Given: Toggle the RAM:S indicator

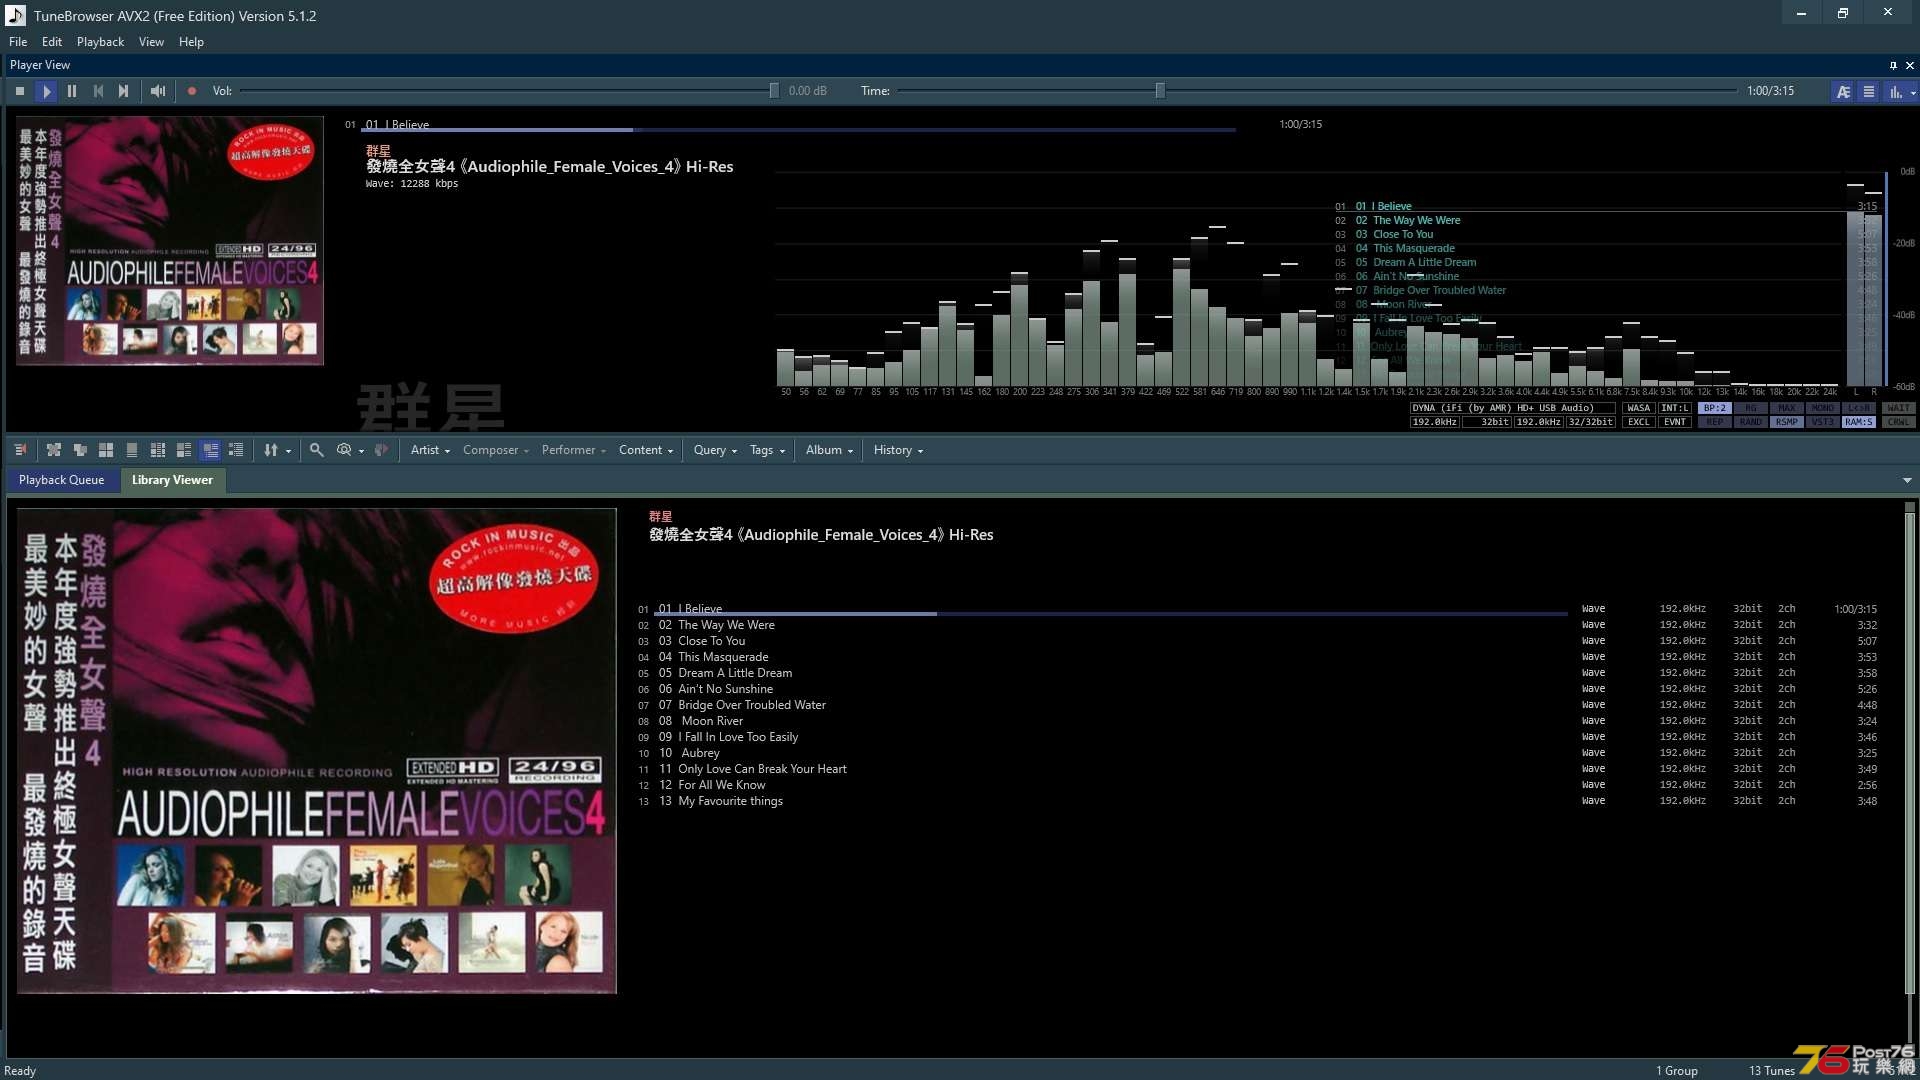Looking at the screenshot, I should (x=1859, y=422).
